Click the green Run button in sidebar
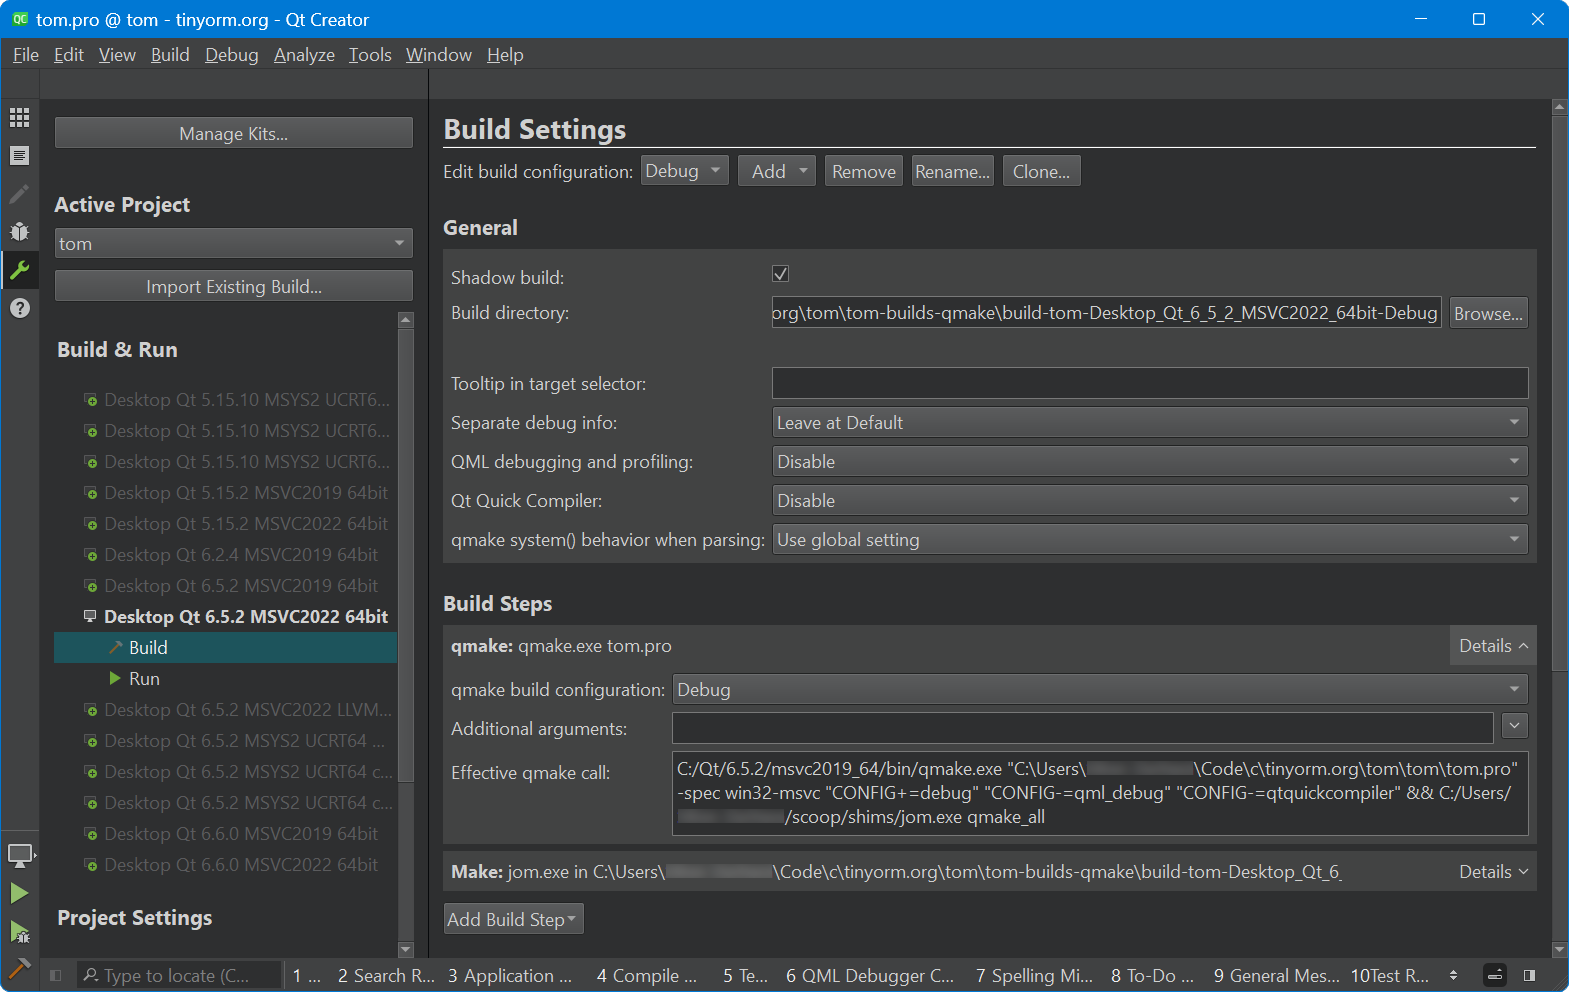Screen dimensions: 1569x992 click(x=19, y=893)
